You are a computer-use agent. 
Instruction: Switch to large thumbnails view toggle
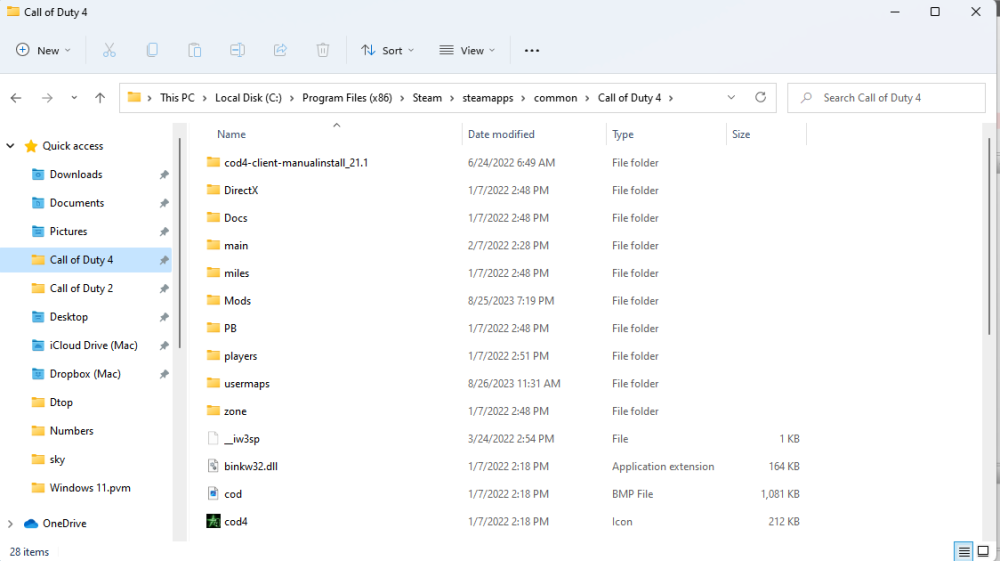[983, 552]
